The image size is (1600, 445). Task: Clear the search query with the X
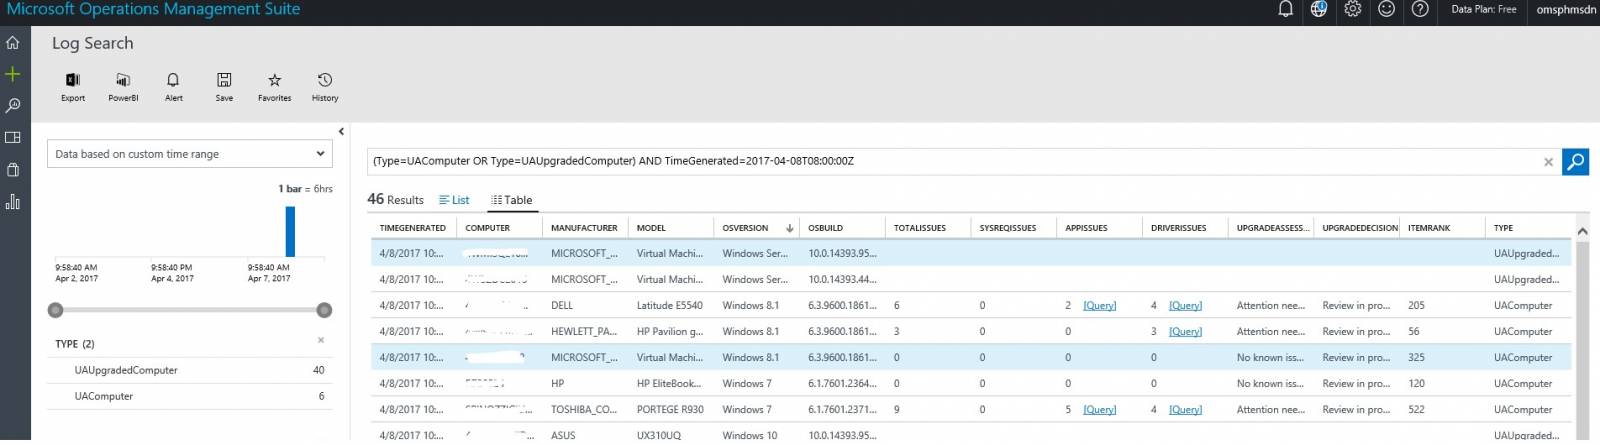pyautogui.click(x=1548, y=162)
